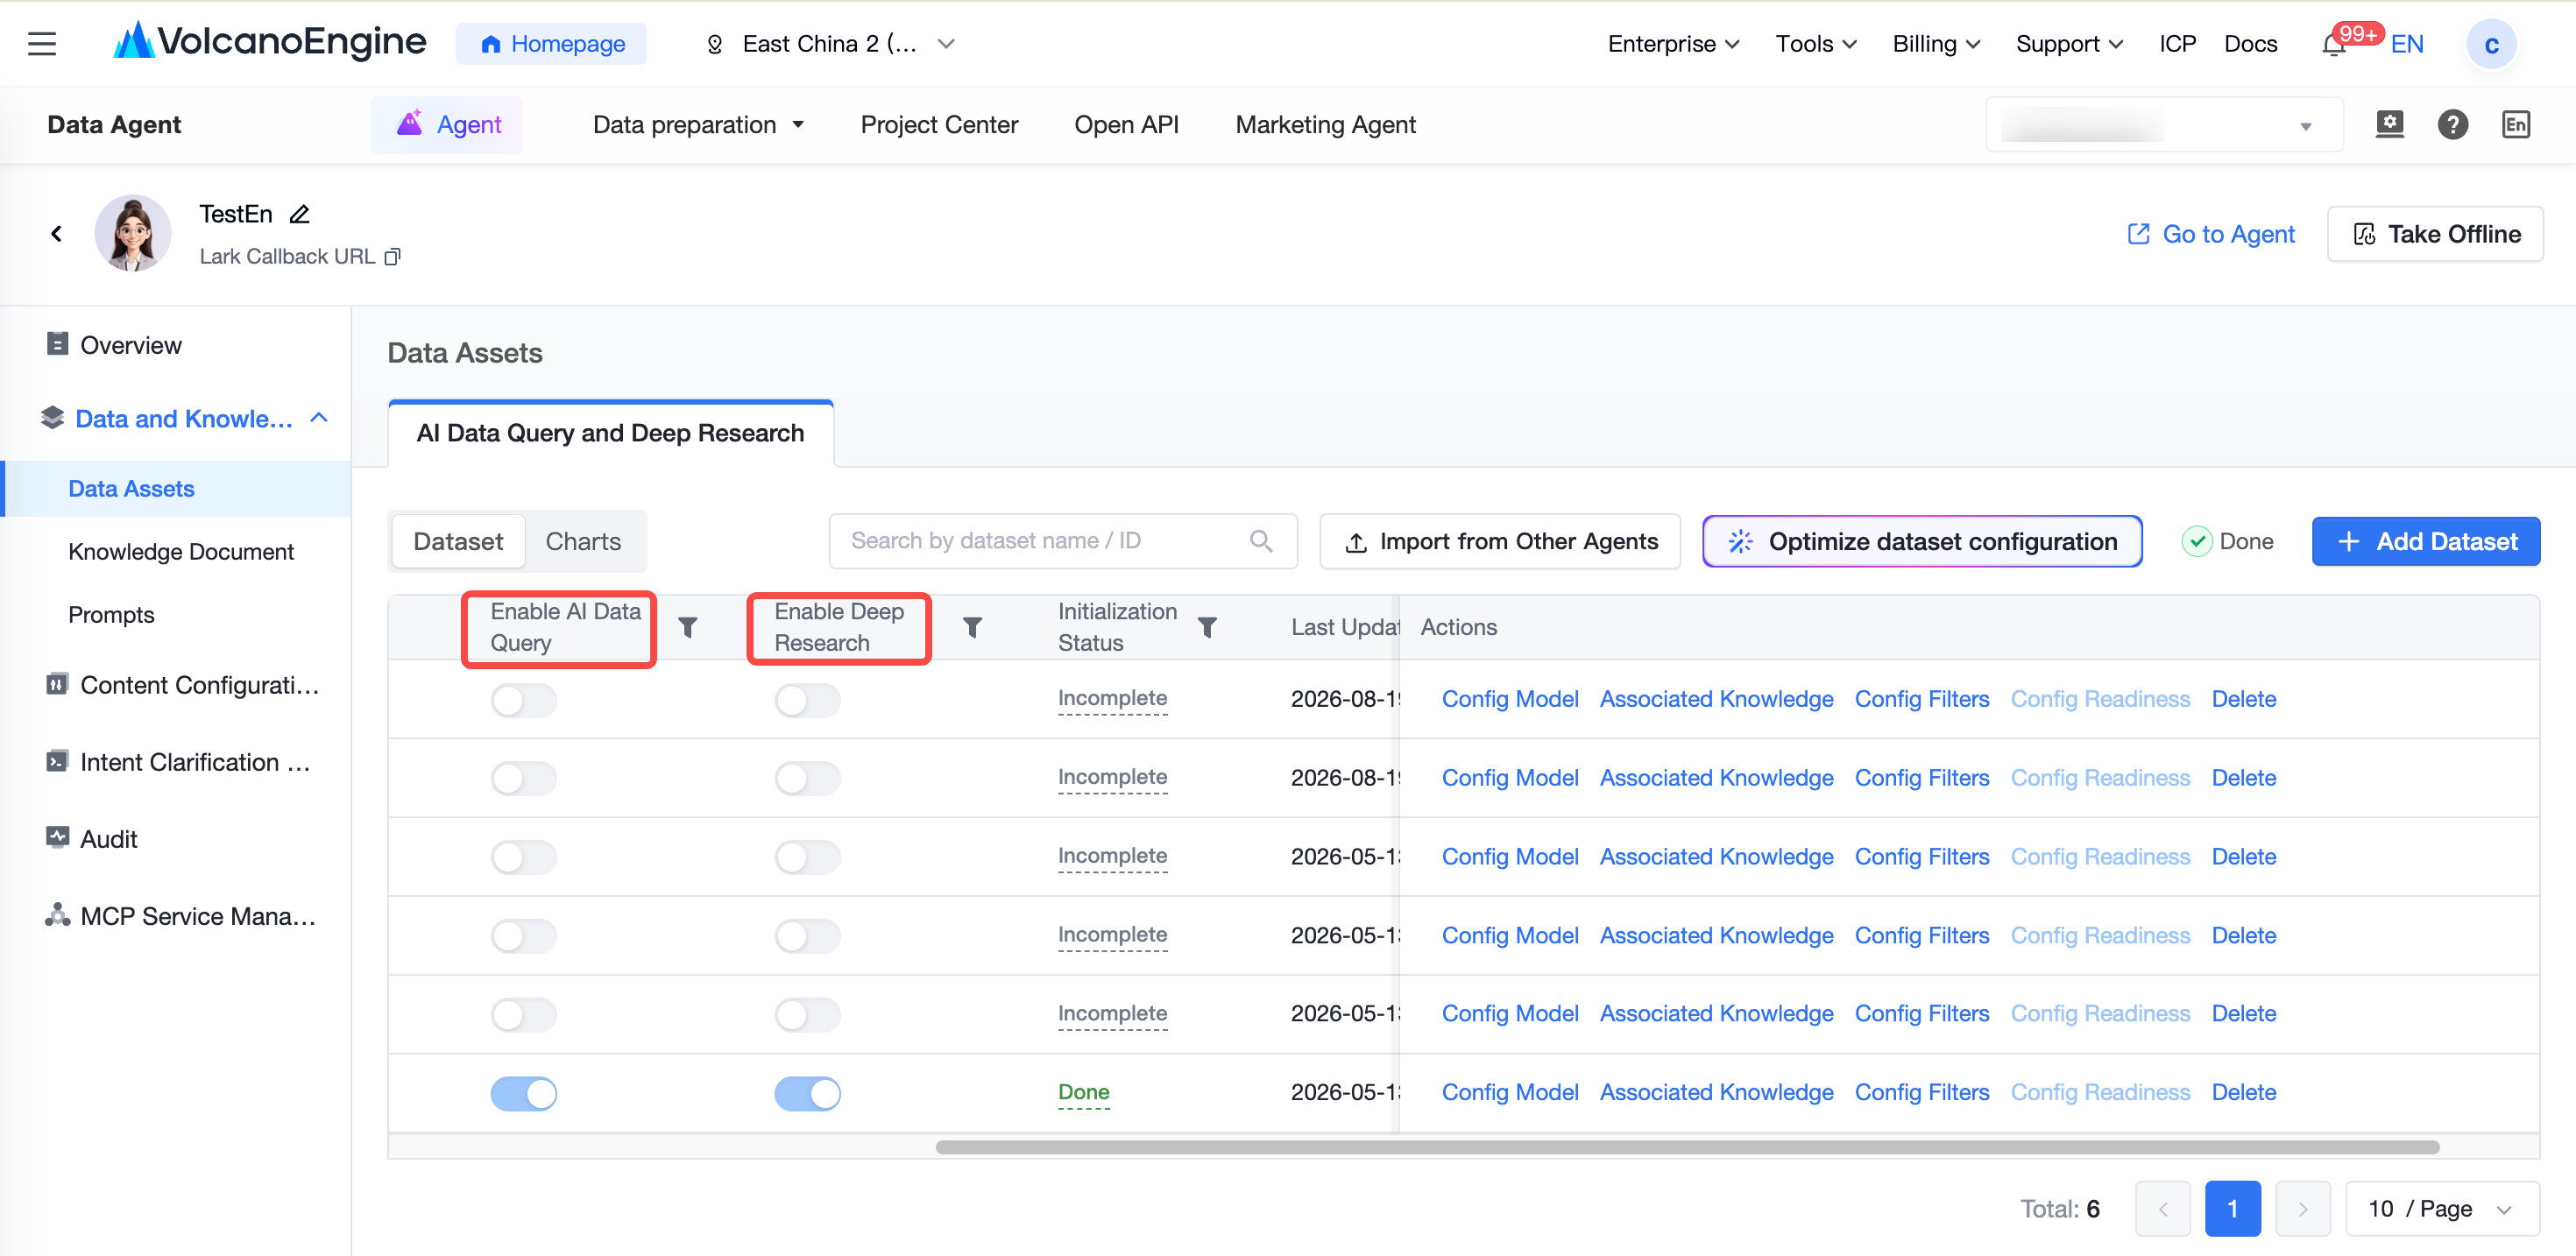Open the 10 / Page size dropdown
2576x1256 pixels.
click(2441, 1209)
